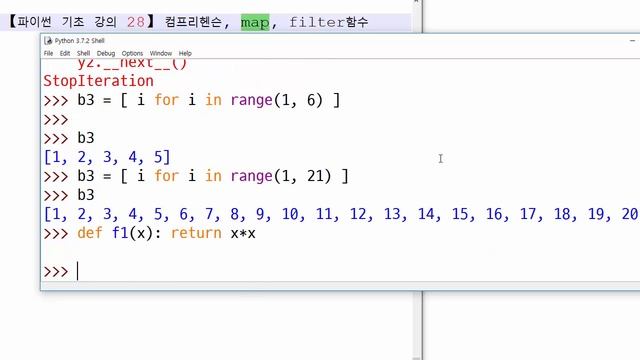This screenshot has width=640, height=360.
Task: Click the 컴프리헨슨 word in the title line
Action: click(x=193, y=22)
